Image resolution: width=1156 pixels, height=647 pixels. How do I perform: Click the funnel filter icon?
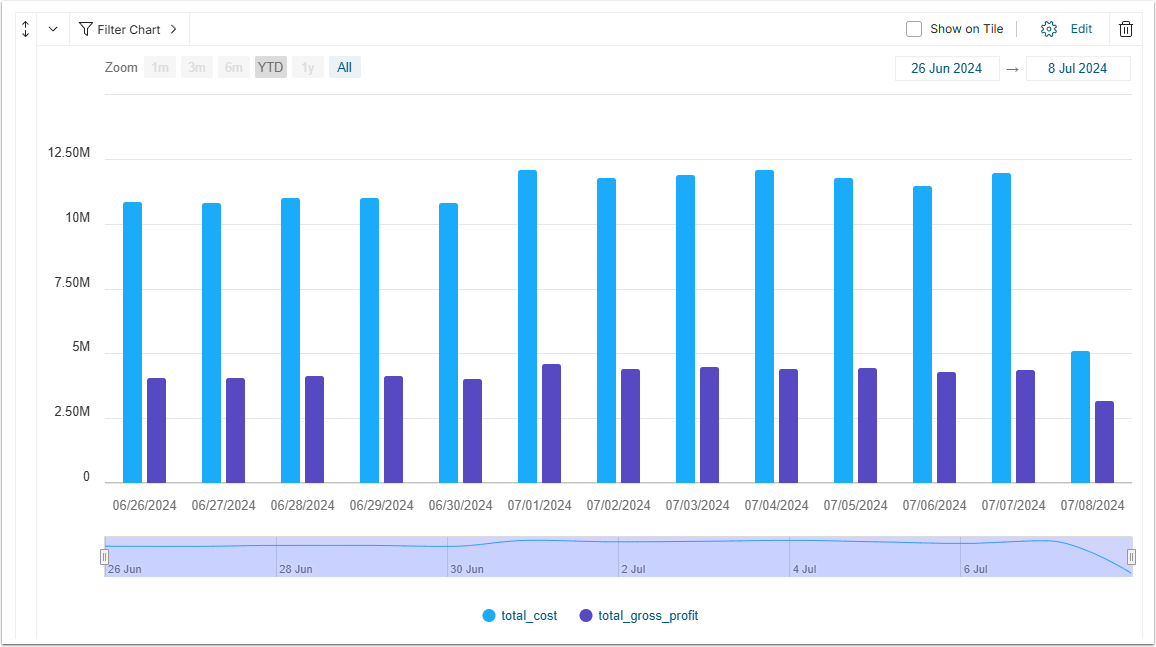point(85,29)
